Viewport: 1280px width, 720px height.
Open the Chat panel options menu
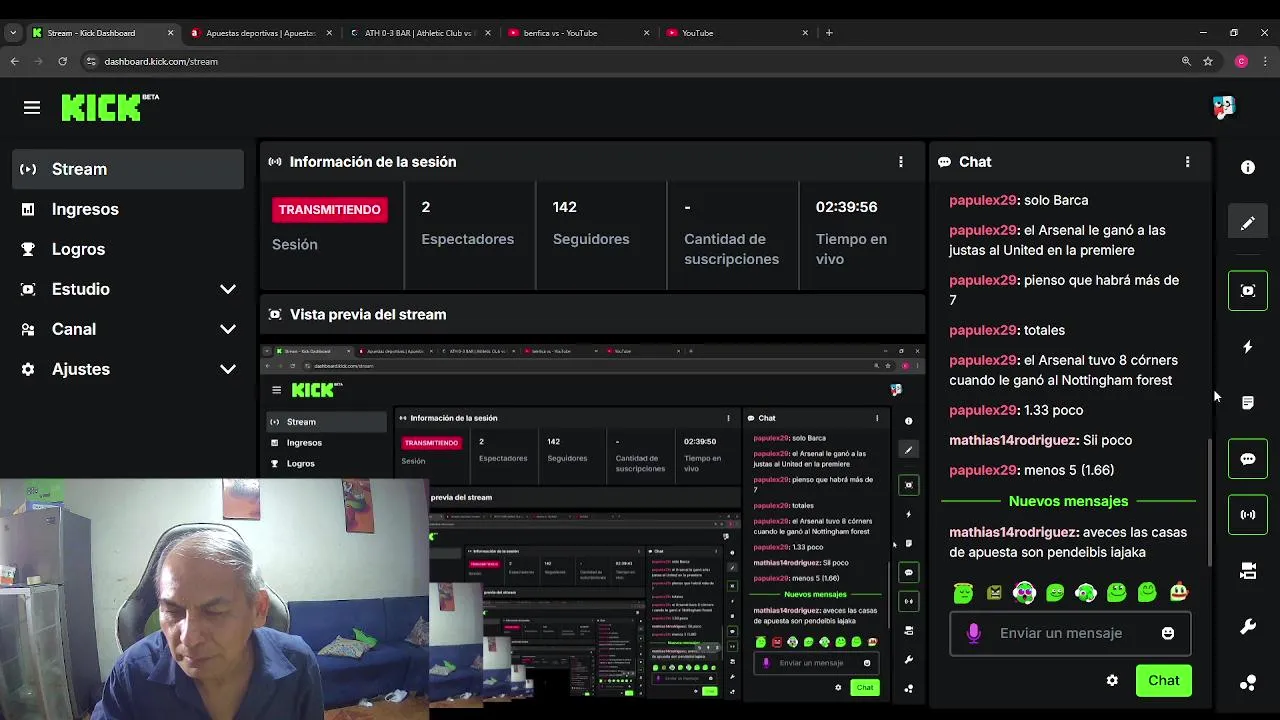coord(1187,162)
